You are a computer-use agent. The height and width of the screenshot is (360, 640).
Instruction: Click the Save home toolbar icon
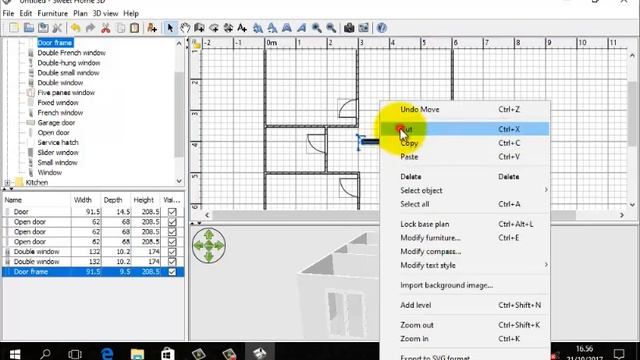click(43, 28)
